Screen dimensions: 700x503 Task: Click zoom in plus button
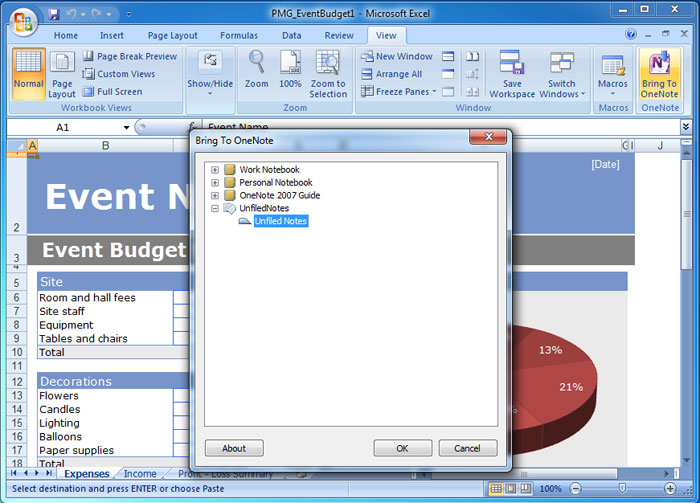pyautogui.click(x=670, y=489)
